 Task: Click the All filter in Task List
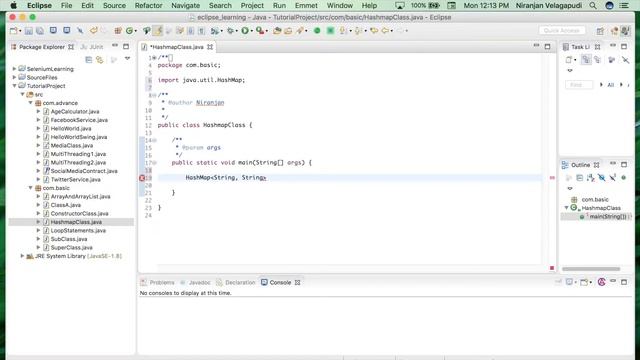pyautogui.click(x=611, y=85)
